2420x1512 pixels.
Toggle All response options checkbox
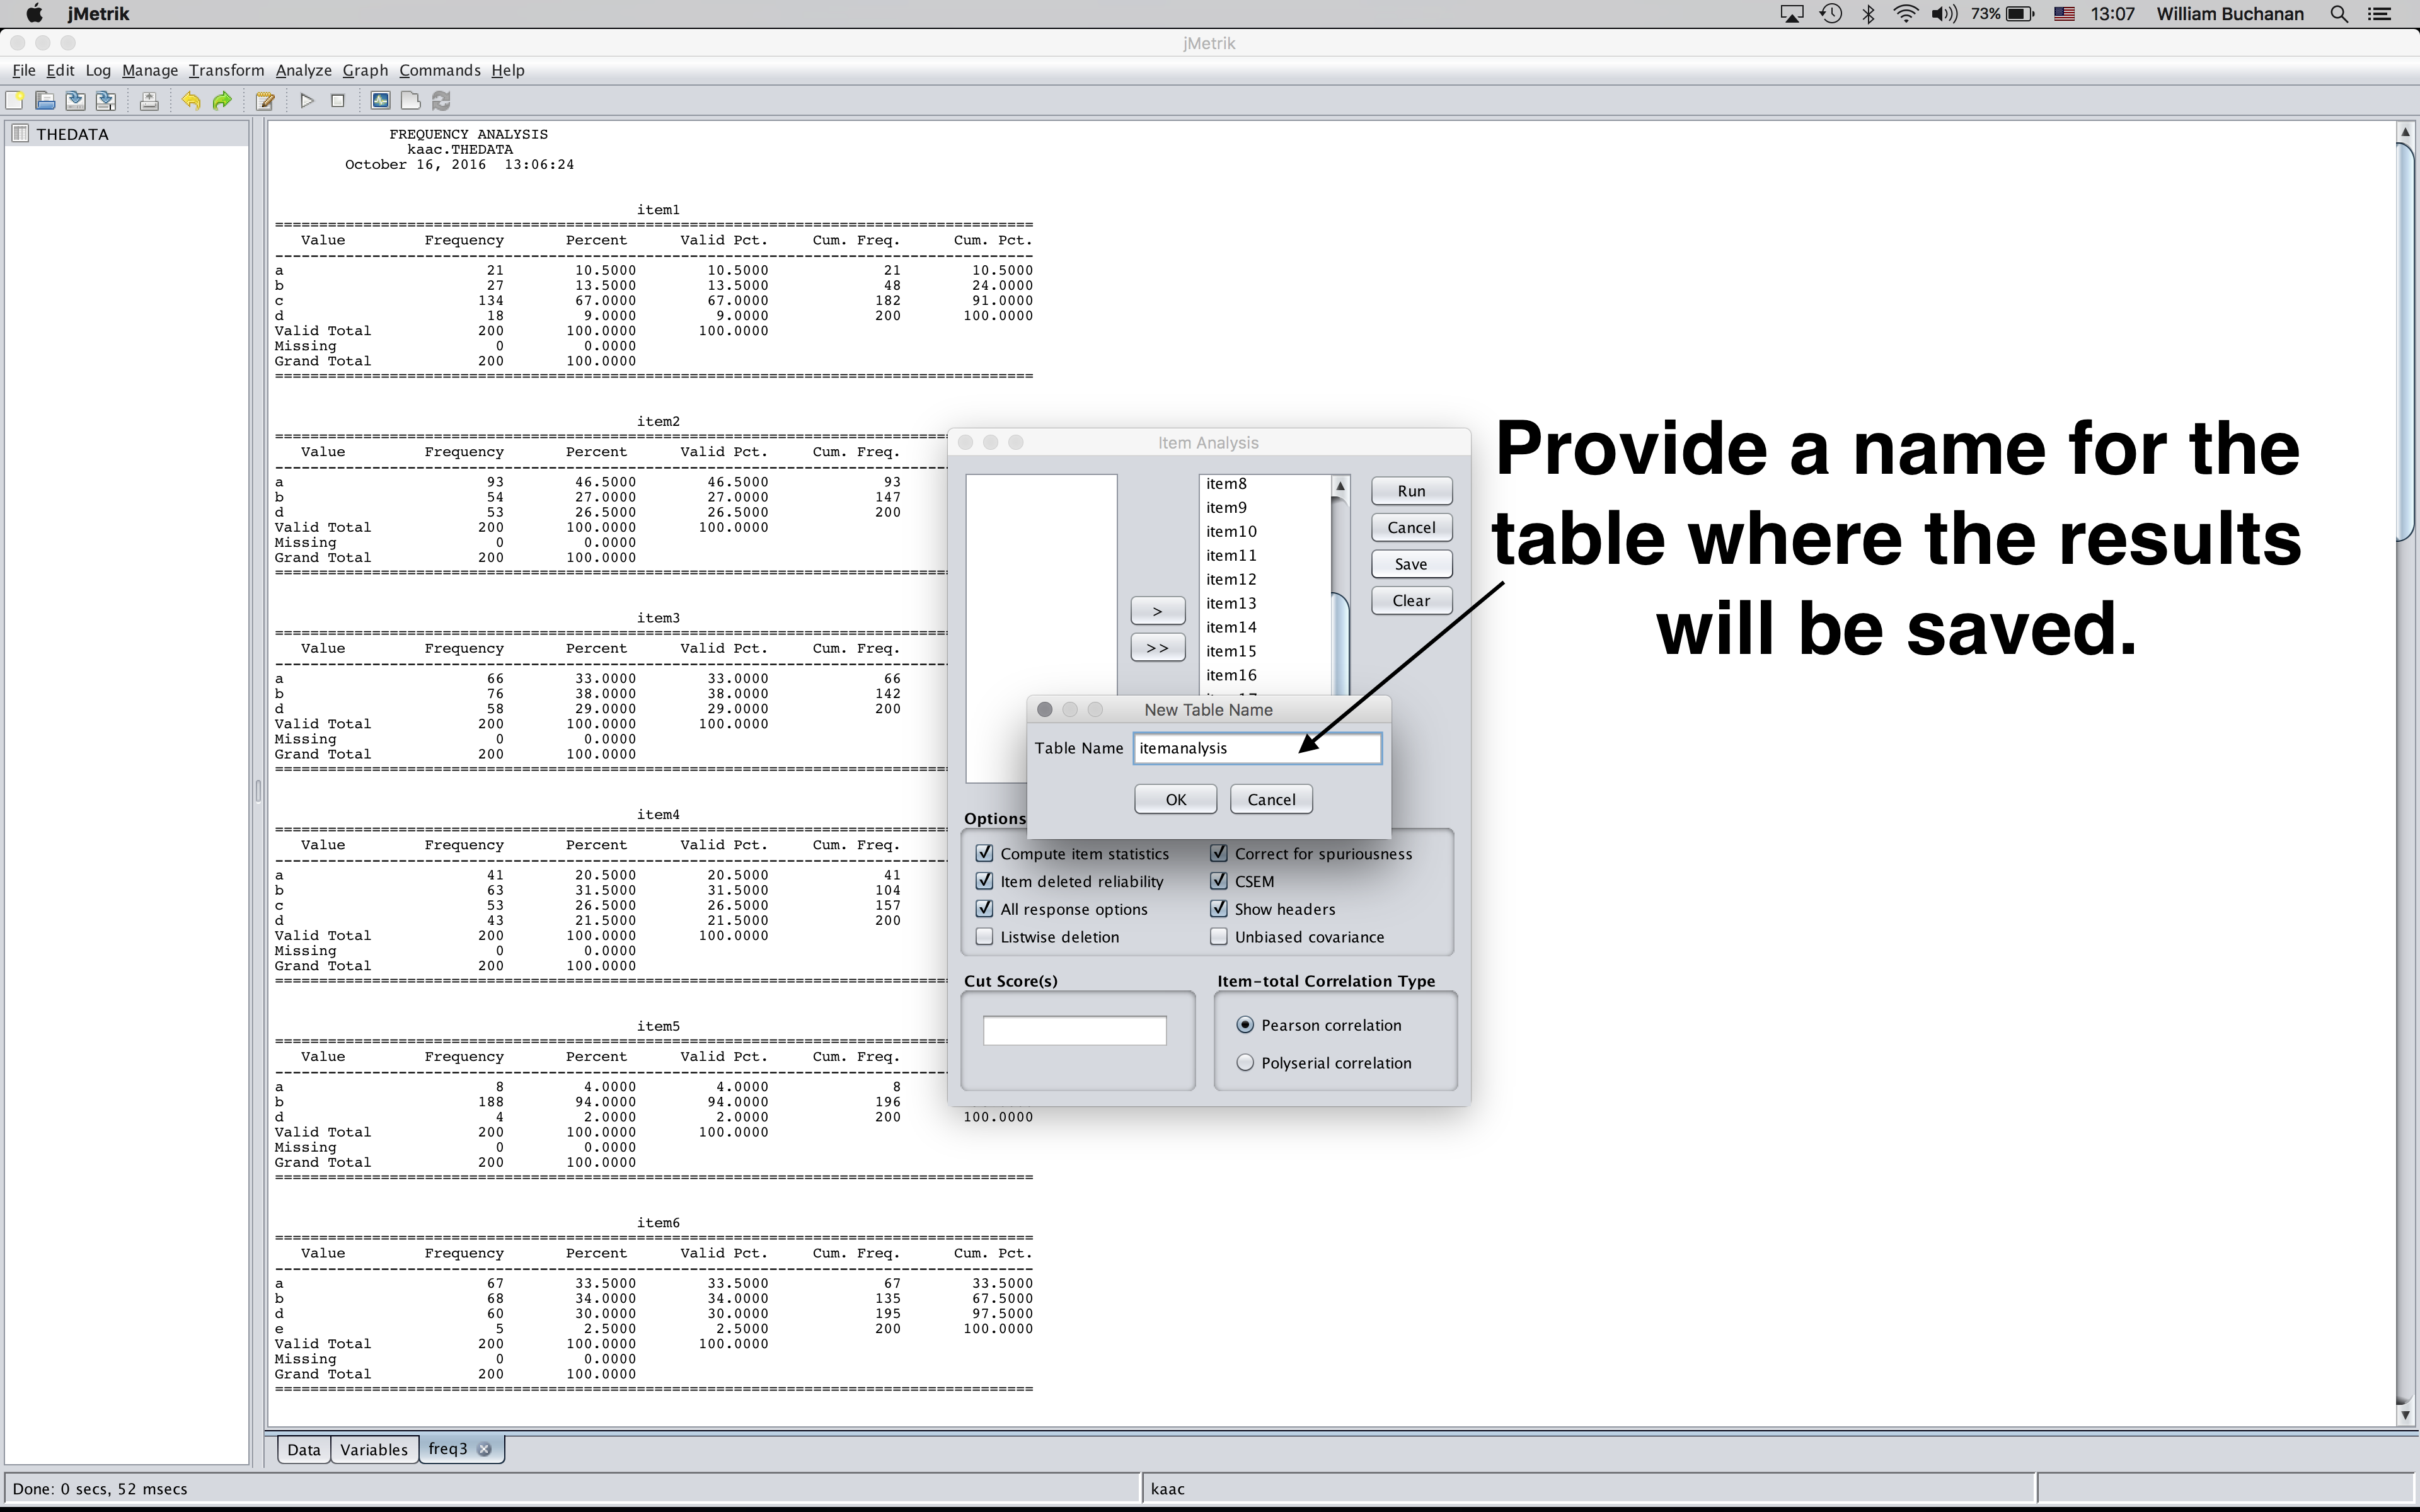tap(985, 909)
